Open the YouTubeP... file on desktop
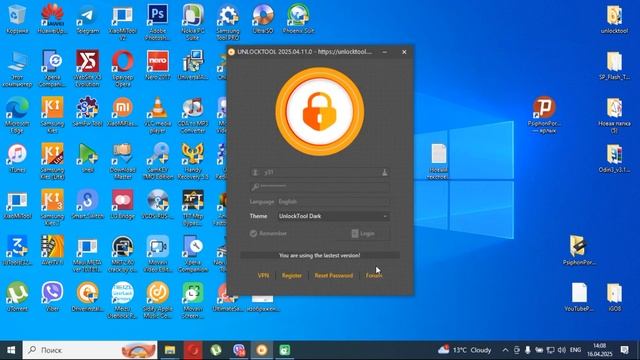This screenshot has width=640, height=360. 579,297
